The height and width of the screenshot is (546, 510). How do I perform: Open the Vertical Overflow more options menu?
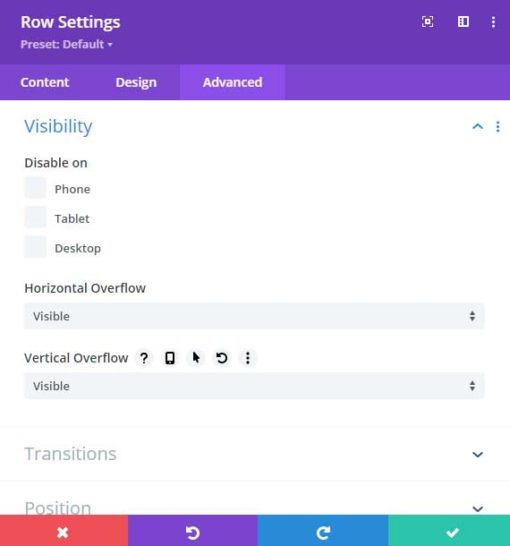click(248, 358)
